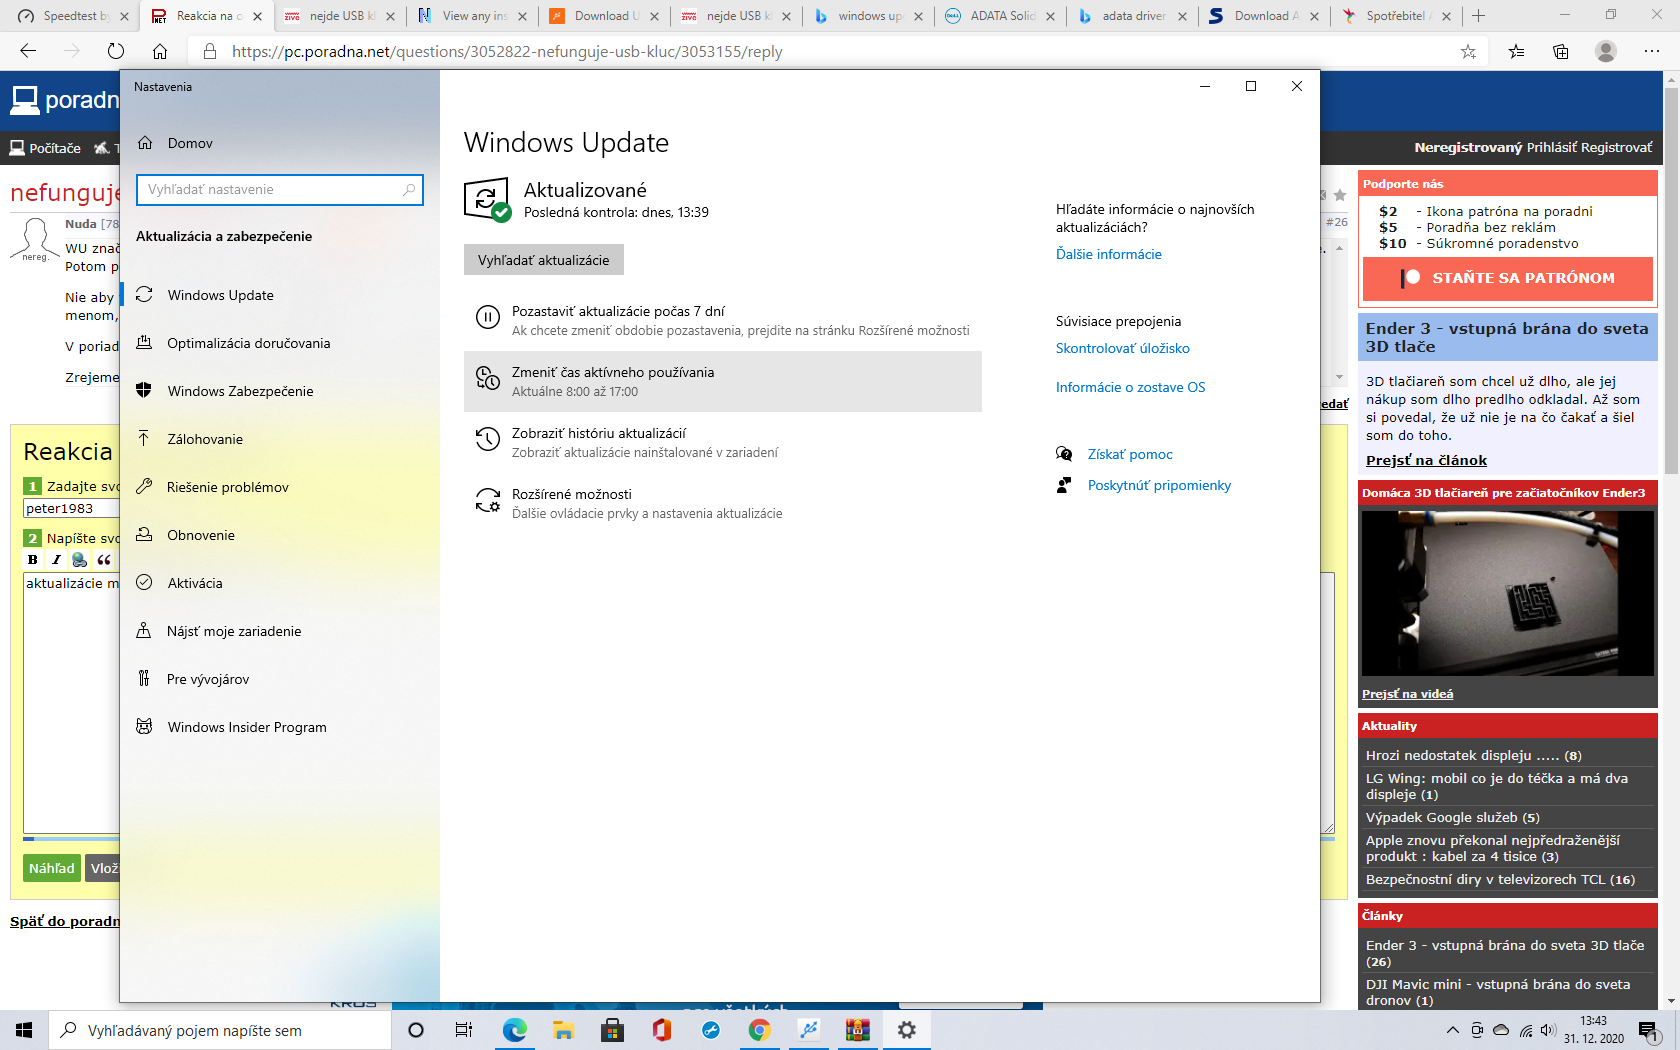This screenshot has height=1050, width=1680.
Task: Open Informácie o zostave OS link
Action: pos(1130,387)
